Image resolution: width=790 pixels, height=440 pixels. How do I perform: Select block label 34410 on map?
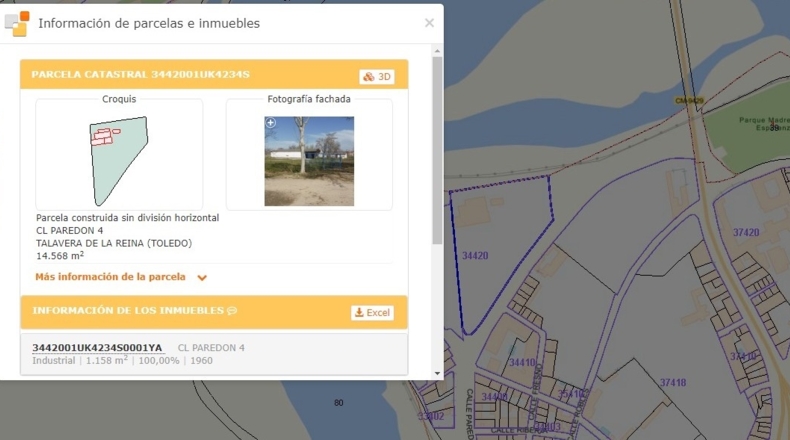pos(522,362)
